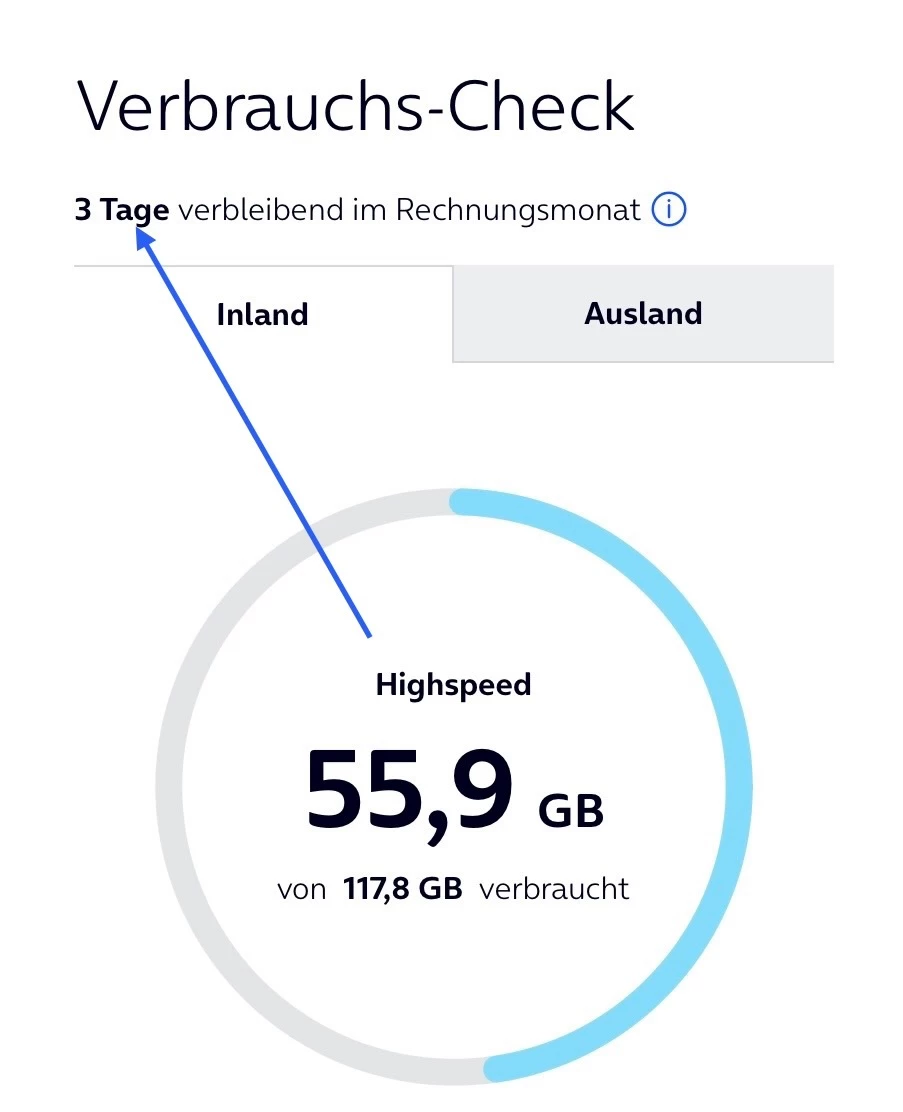This screenshot has width=903, height=1112.
Task: Click the word "verbraucht" below usage
Action: click(x=555, y=889)
